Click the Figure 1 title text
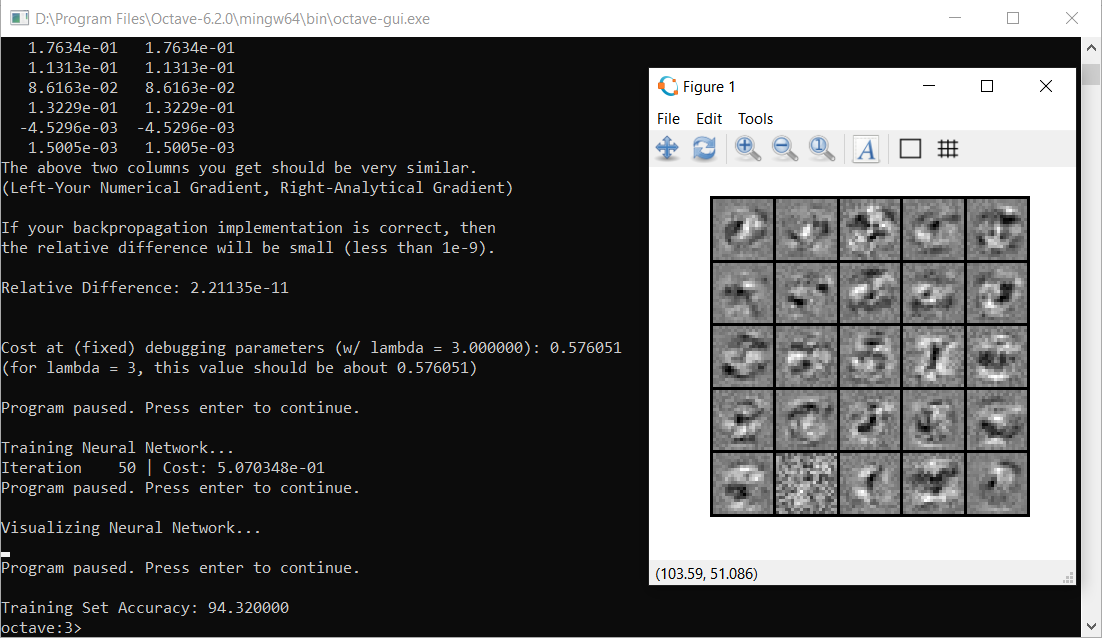This screenshot has width=1102, height=638. tap(708, 86)
